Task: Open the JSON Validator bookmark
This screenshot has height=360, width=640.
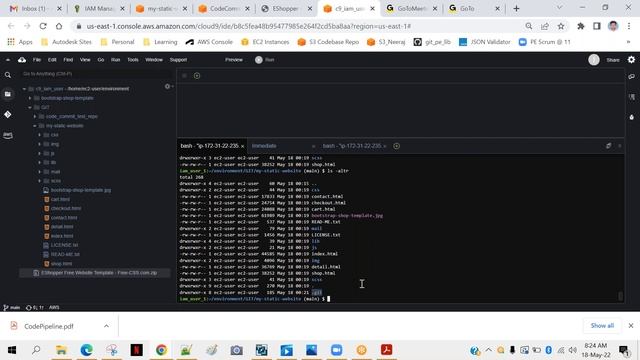Action: point(484,42)
